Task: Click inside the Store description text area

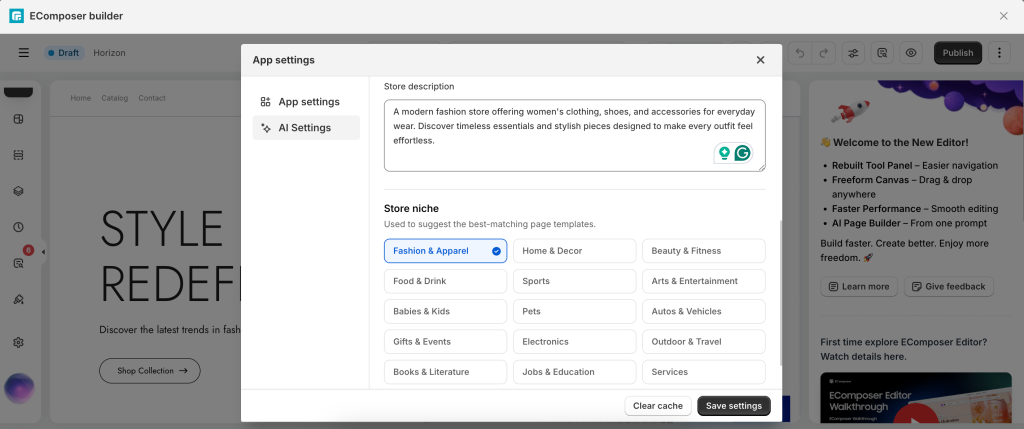Action: point(575,136)
